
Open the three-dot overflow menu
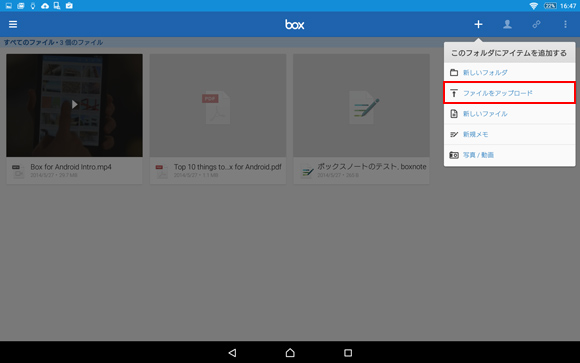coord(565,24)
